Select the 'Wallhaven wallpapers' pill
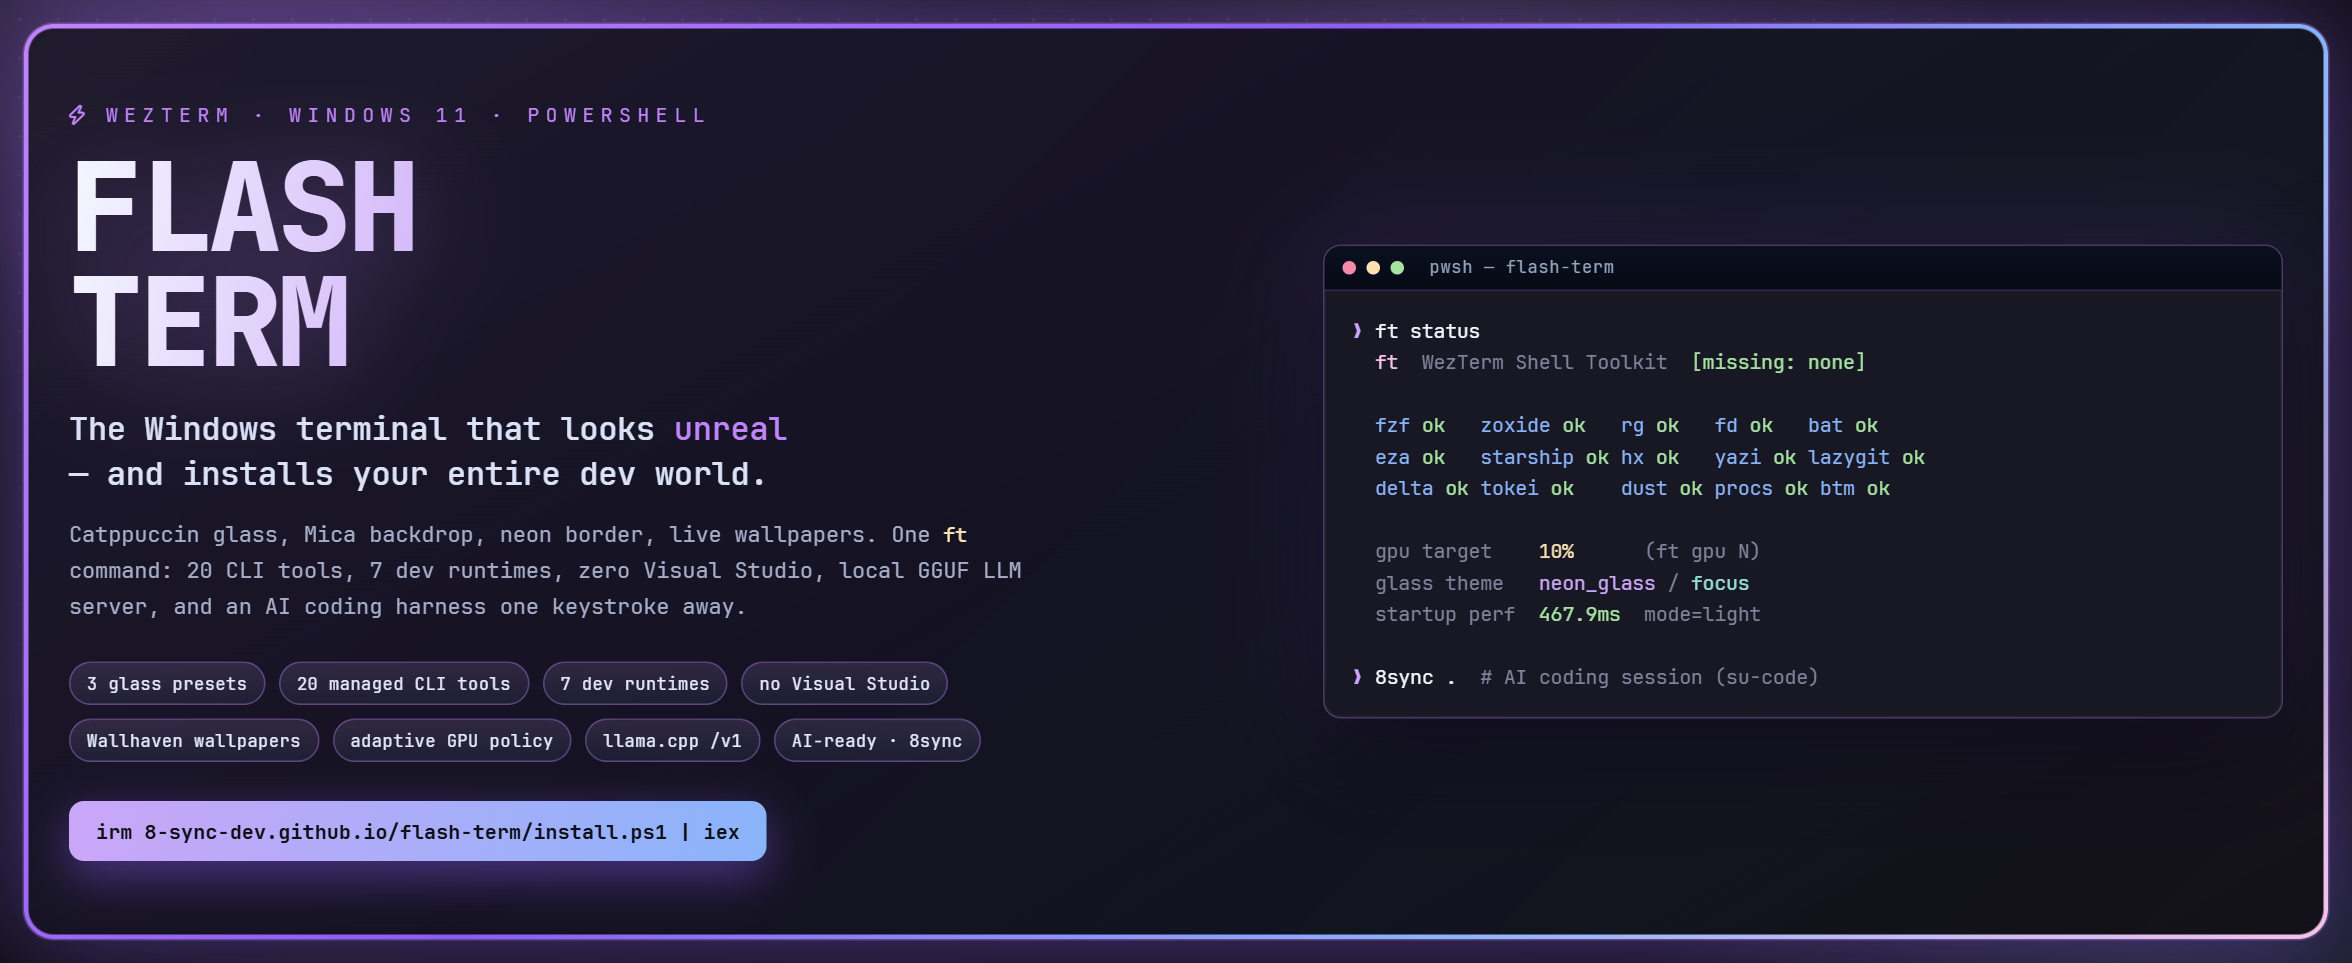Screen dimensions: 2352x963 [194, 741]
